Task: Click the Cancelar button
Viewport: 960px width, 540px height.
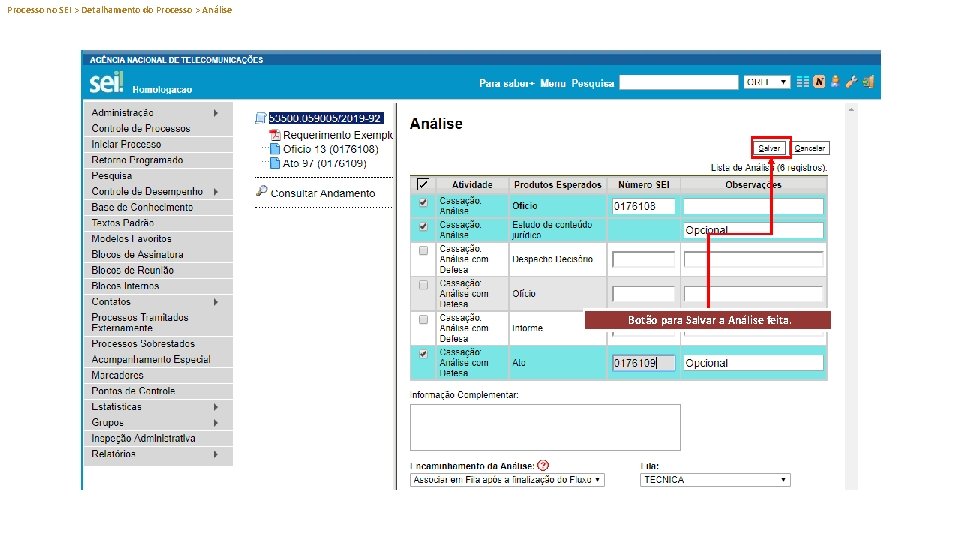Action: (x=809, y=148)
